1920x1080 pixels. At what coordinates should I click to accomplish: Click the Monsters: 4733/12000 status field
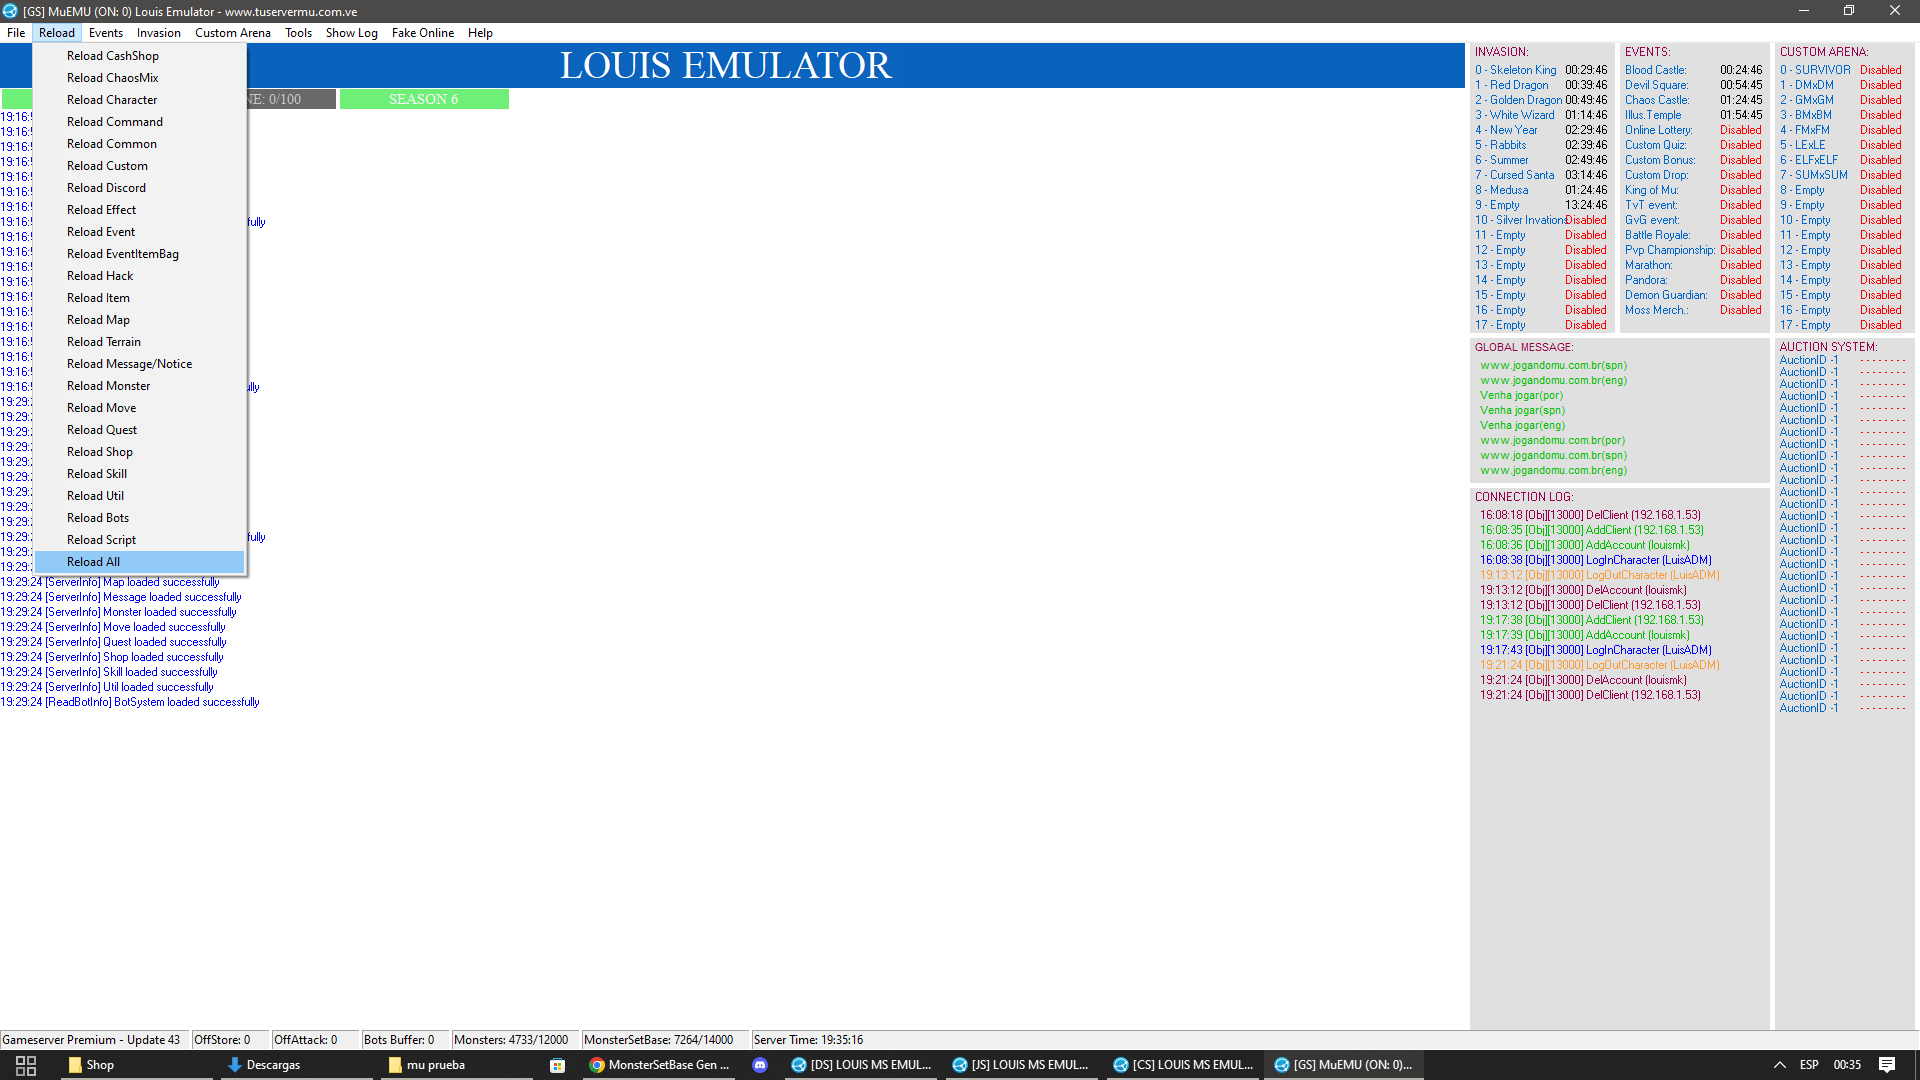[x=515, y=1040]
